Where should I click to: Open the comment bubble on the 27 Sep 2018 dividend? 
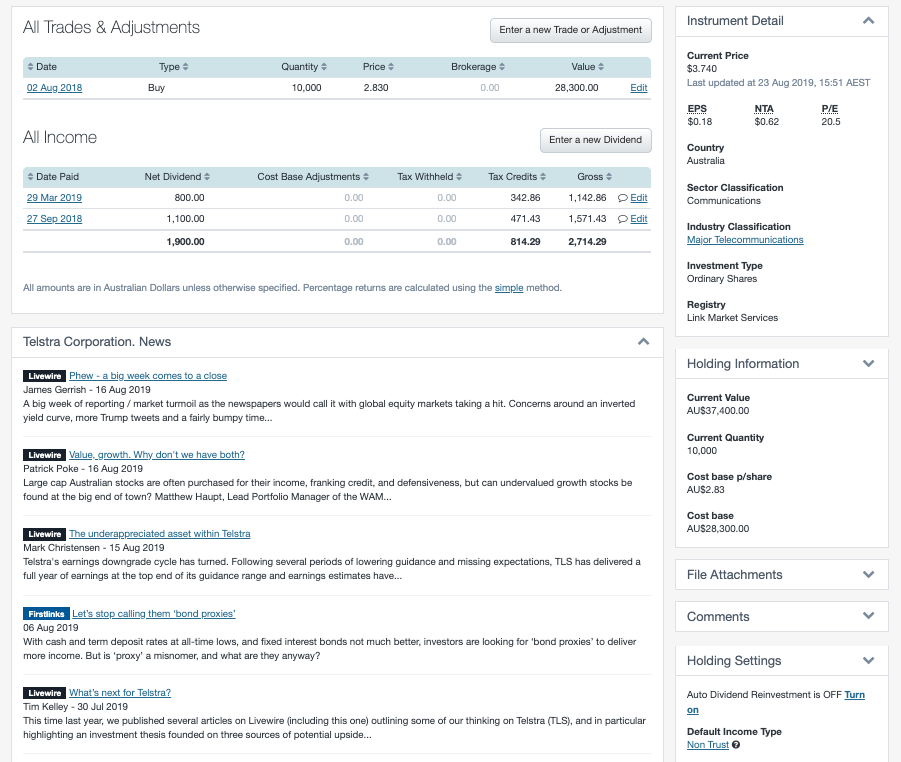click(621, 218)
